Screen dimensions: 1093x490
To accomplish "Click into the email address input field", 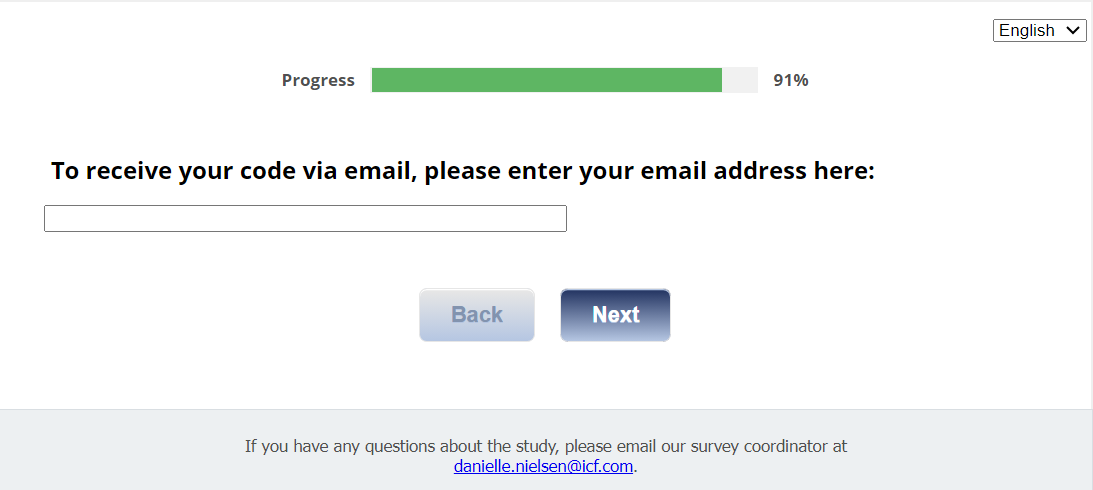I will coord(305,218).
